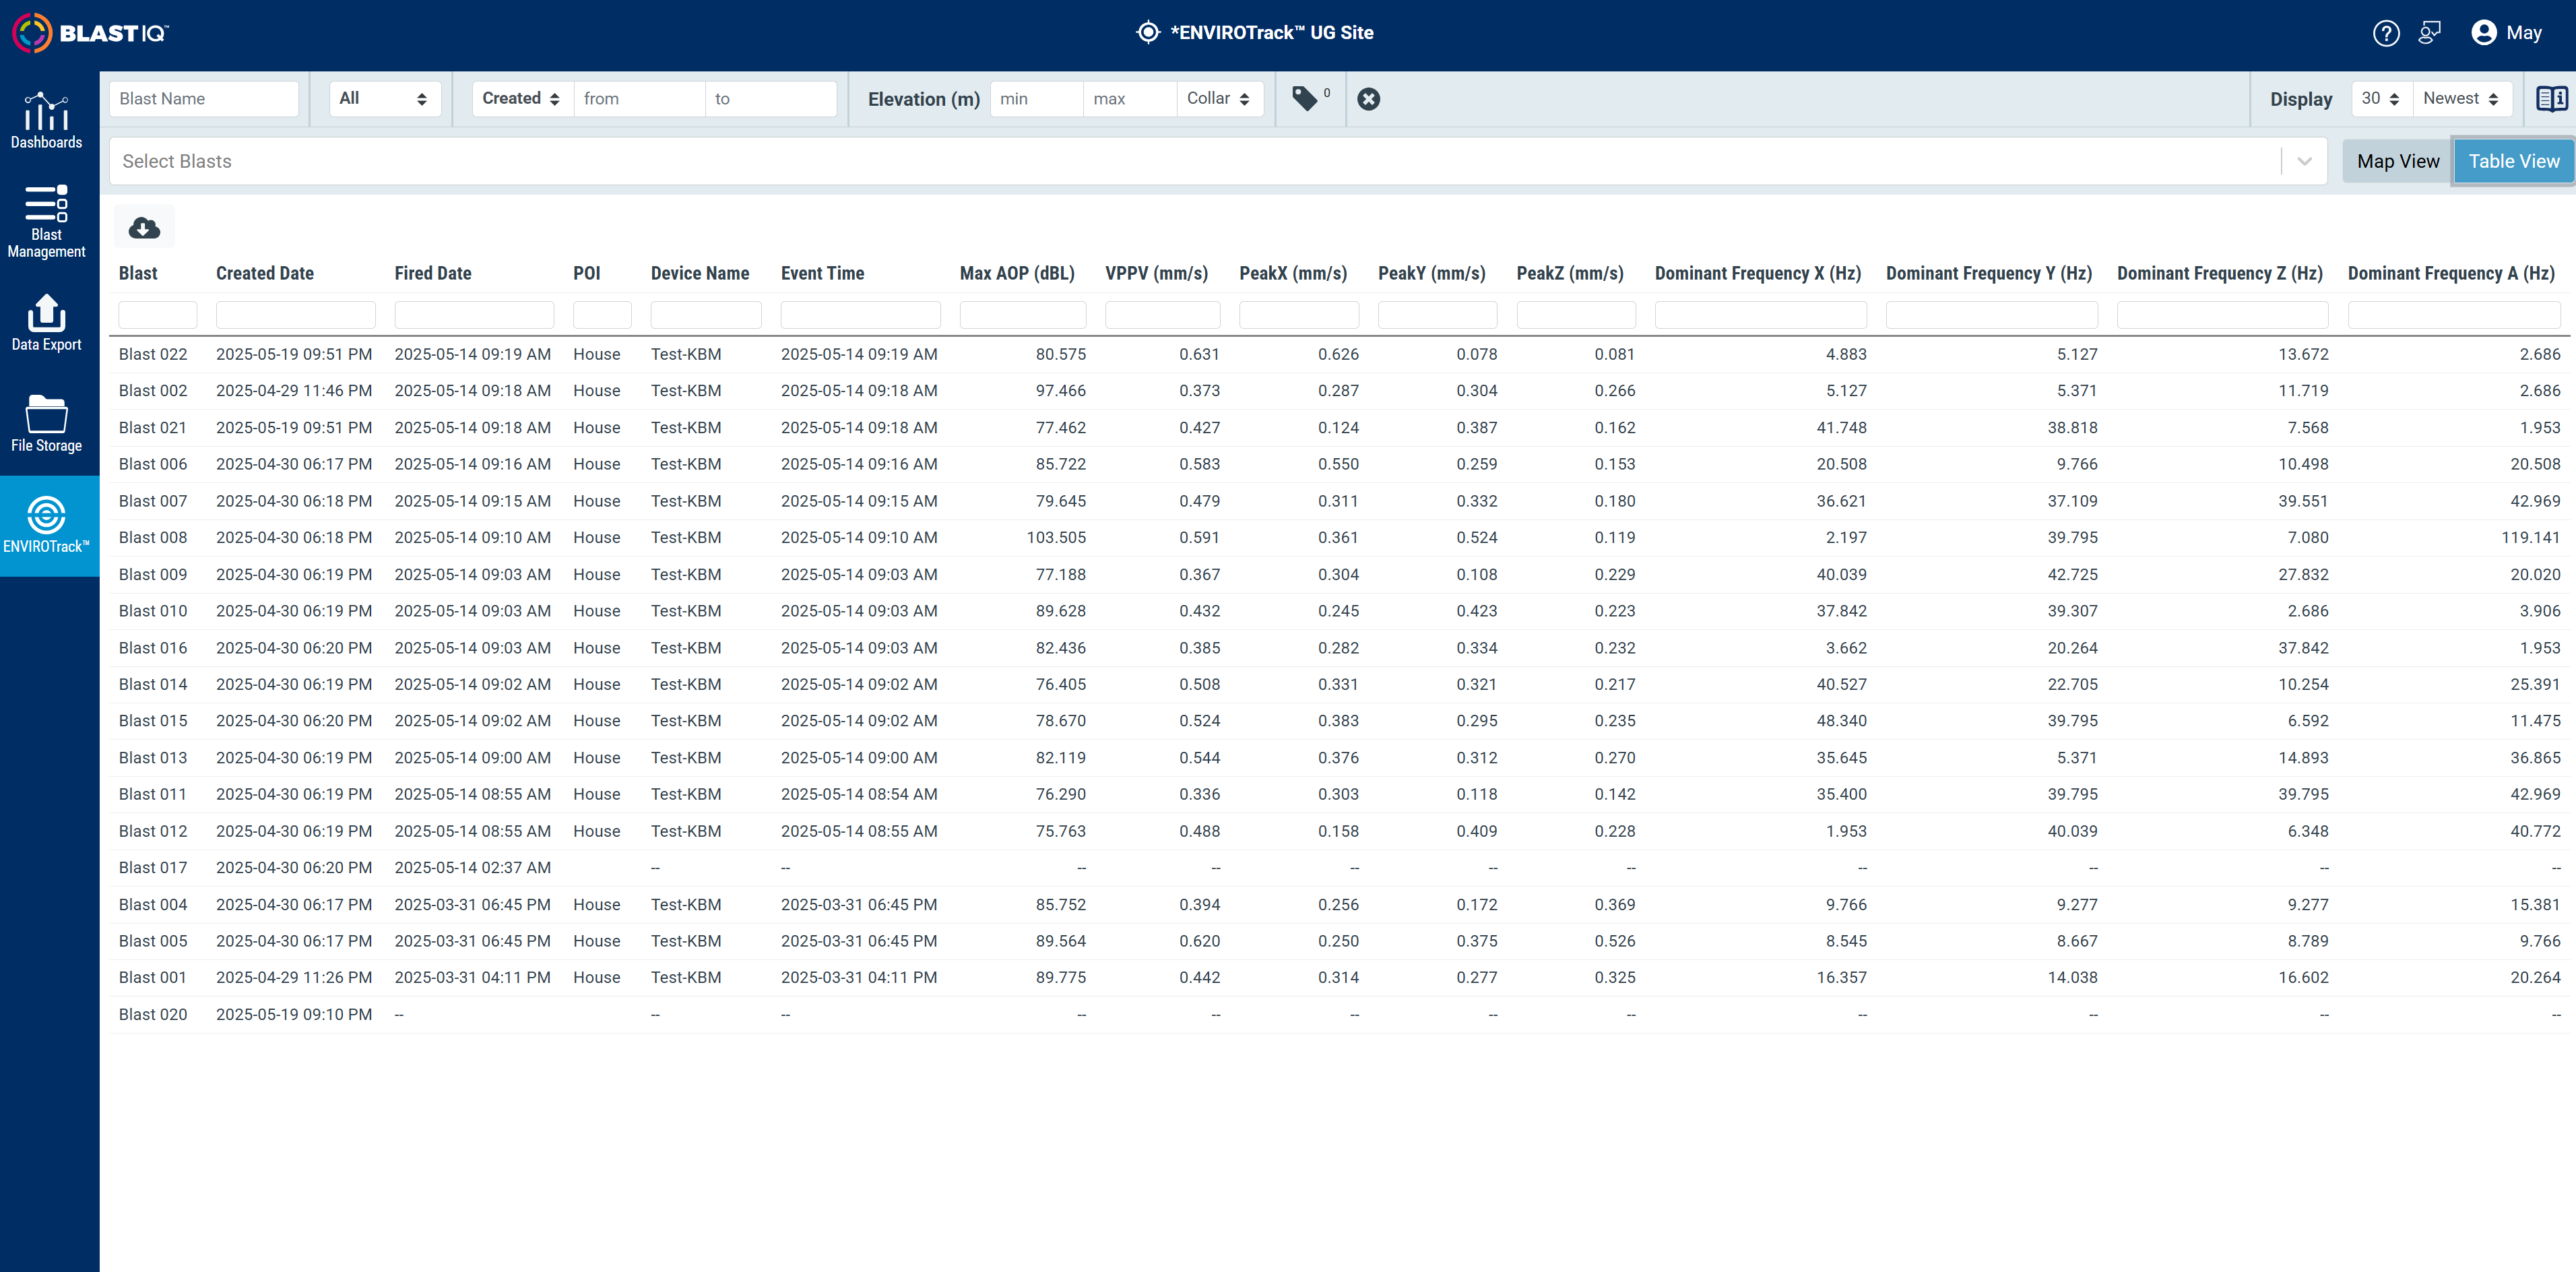Viewport: 2576px width, 1272px height.
Task: Click the Blast column filter box
Action: tap(157, 314)
